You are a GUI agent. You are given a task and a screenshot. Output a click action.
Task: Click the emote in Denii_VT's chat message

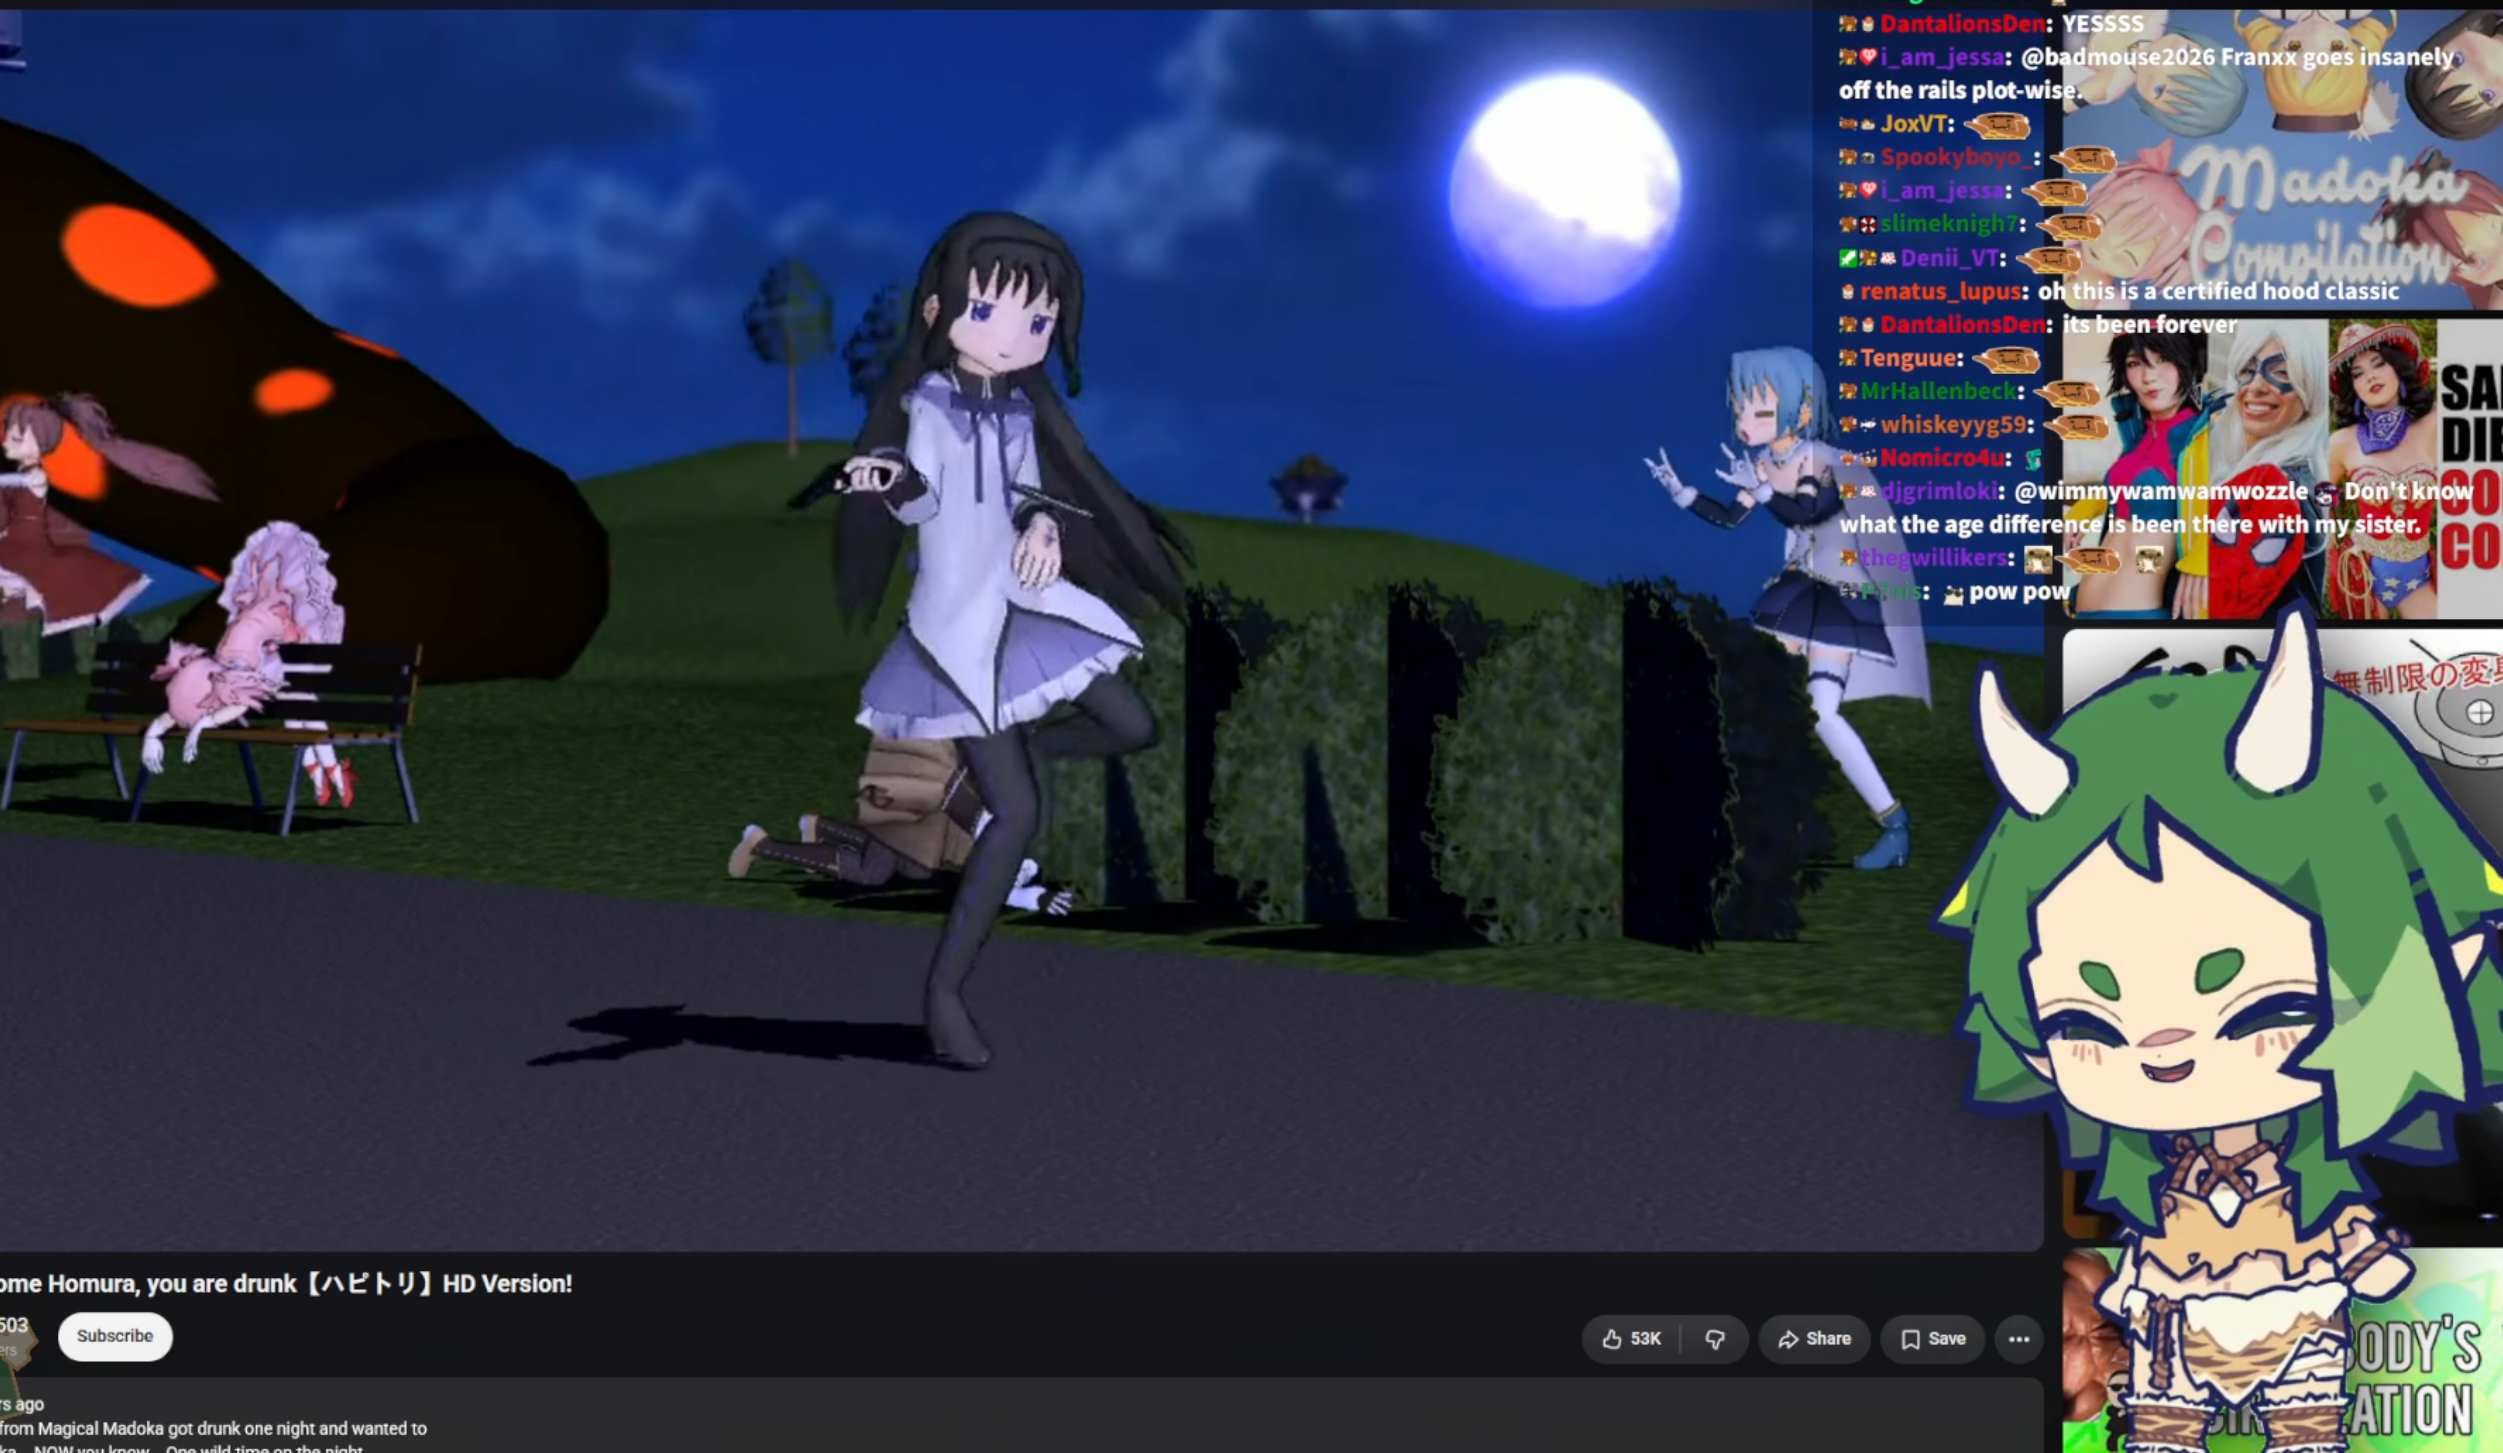point(2049,259)
